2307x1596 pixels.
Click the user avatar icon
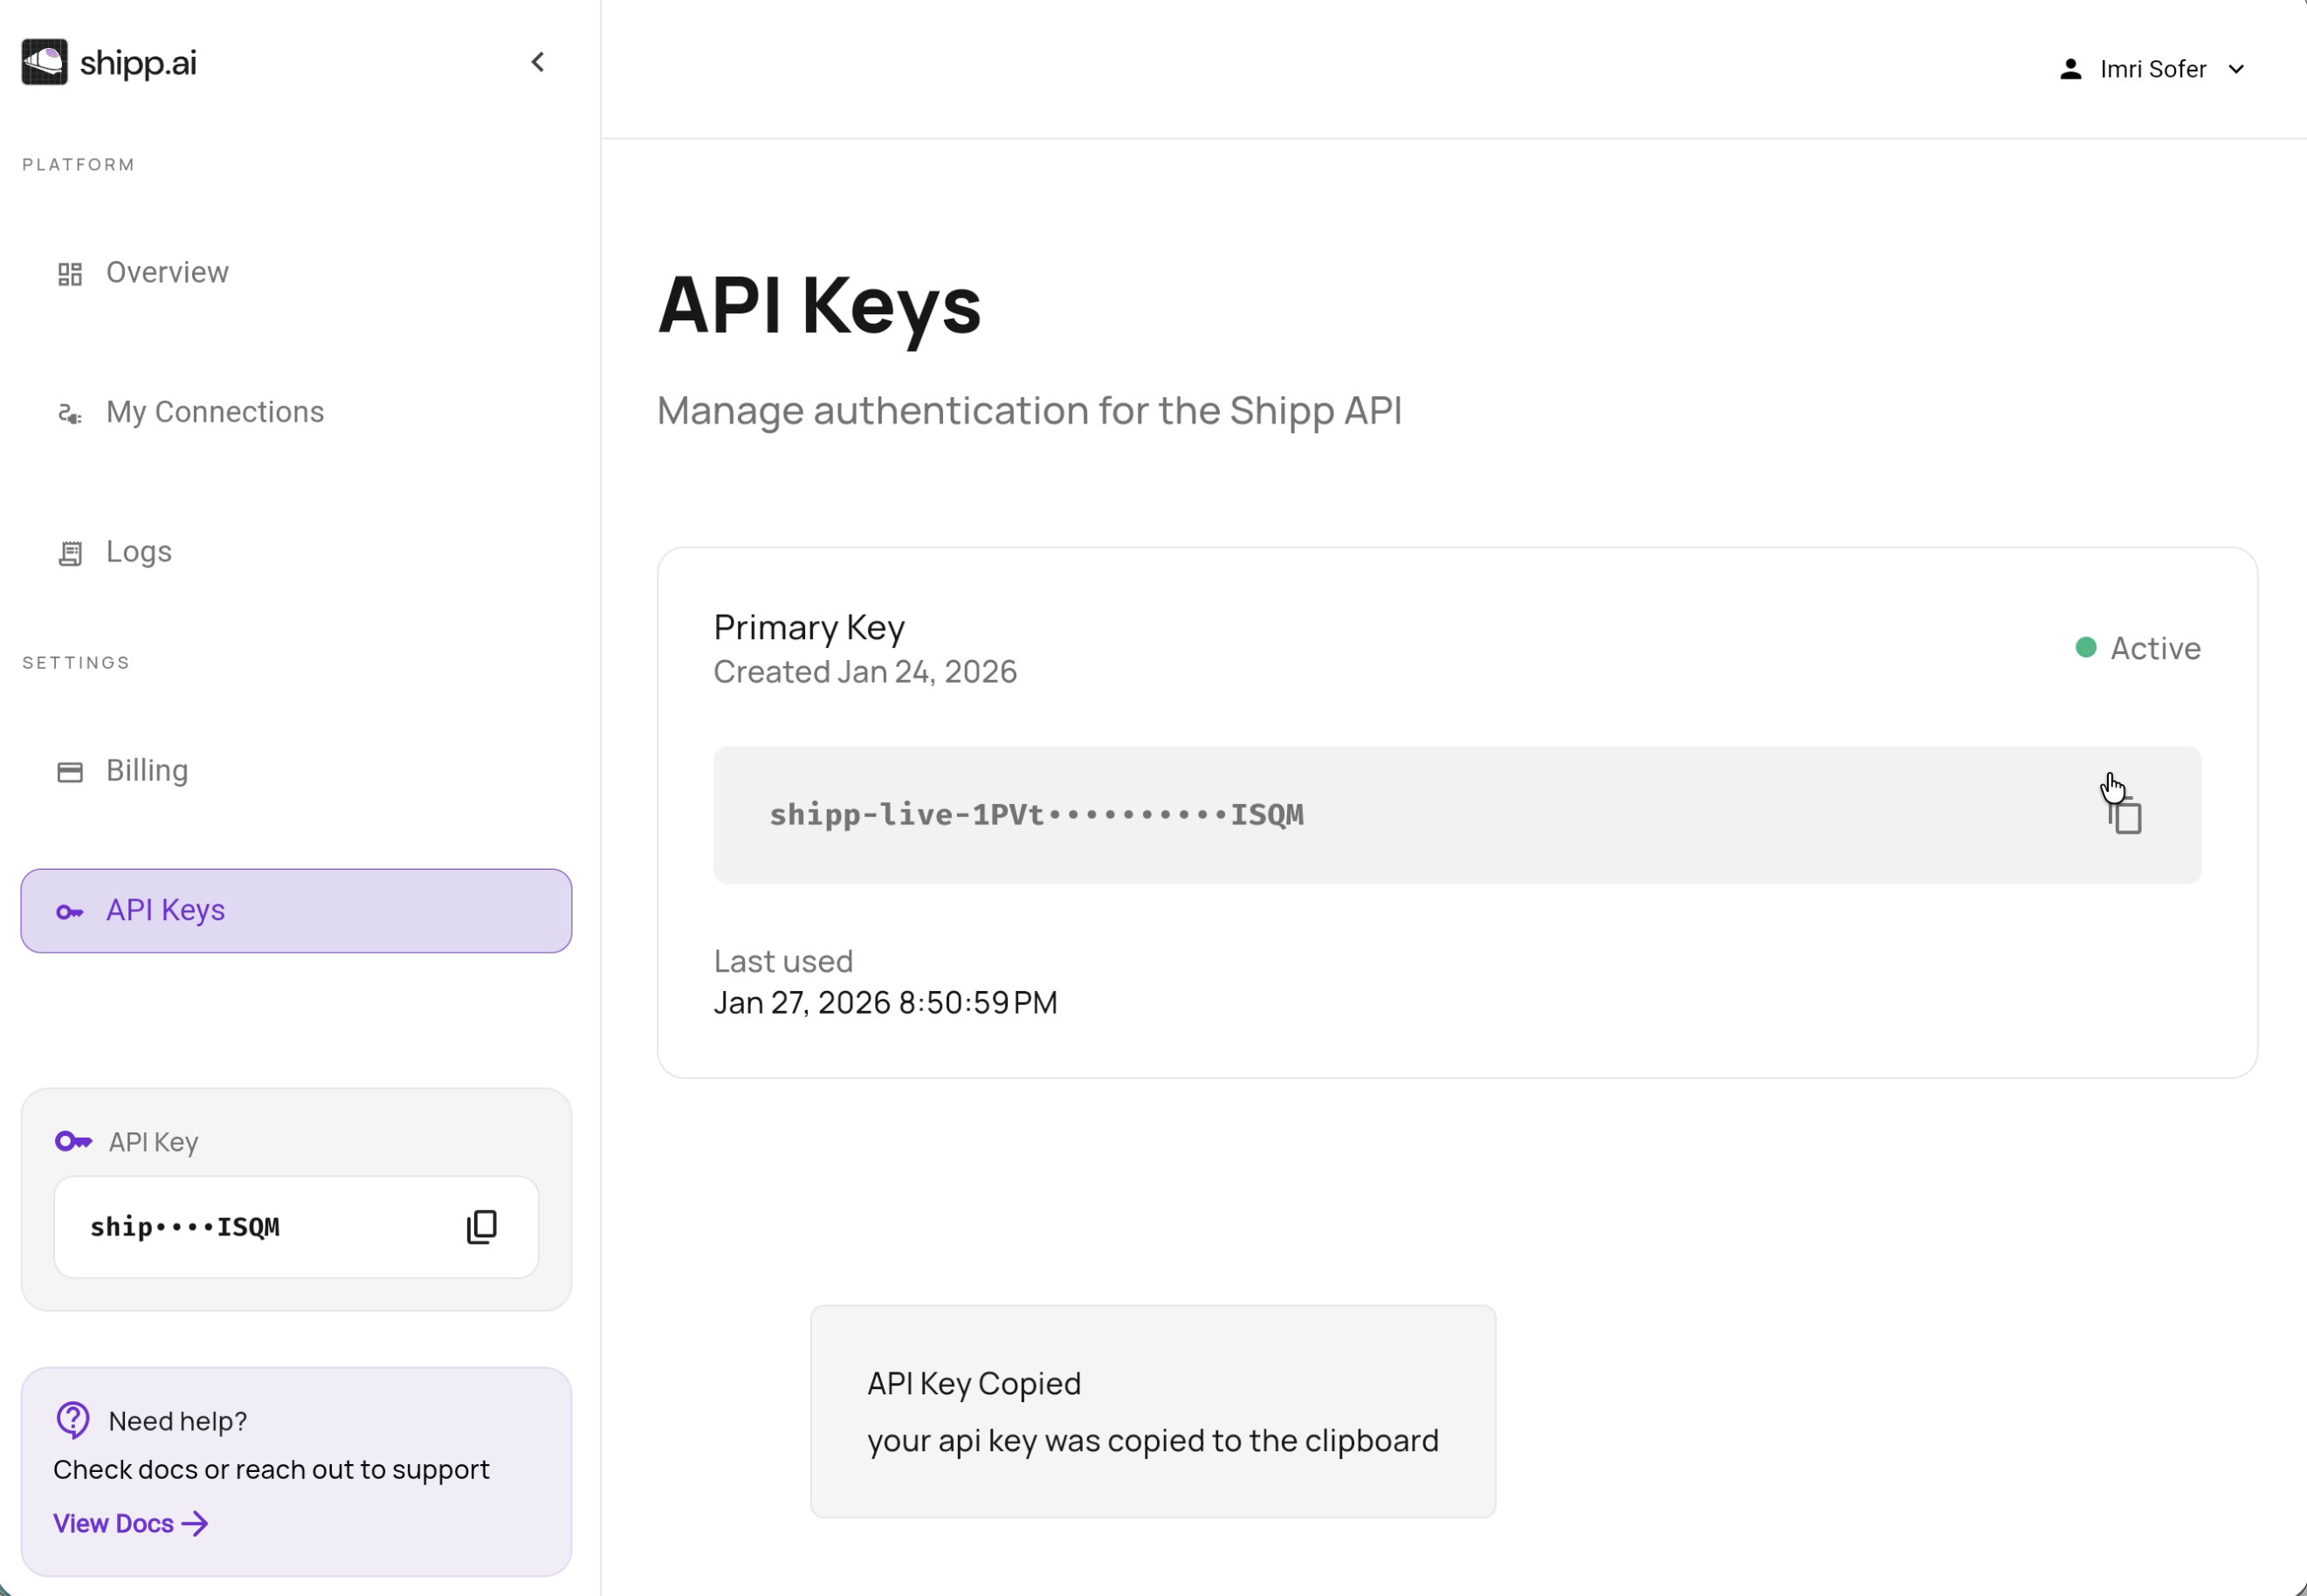[x=2070, y=68]
